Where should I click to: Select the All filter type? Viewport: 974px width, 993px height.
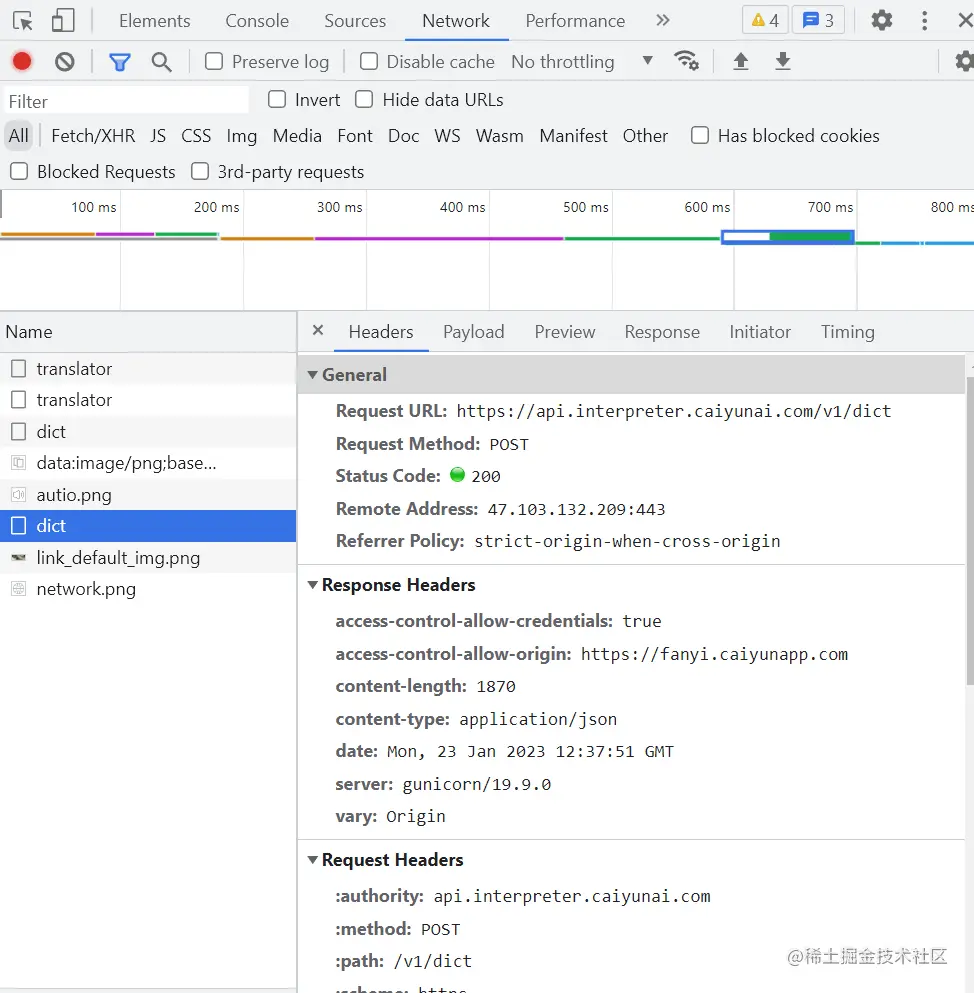pyautogui.click(x=18, y=136)
